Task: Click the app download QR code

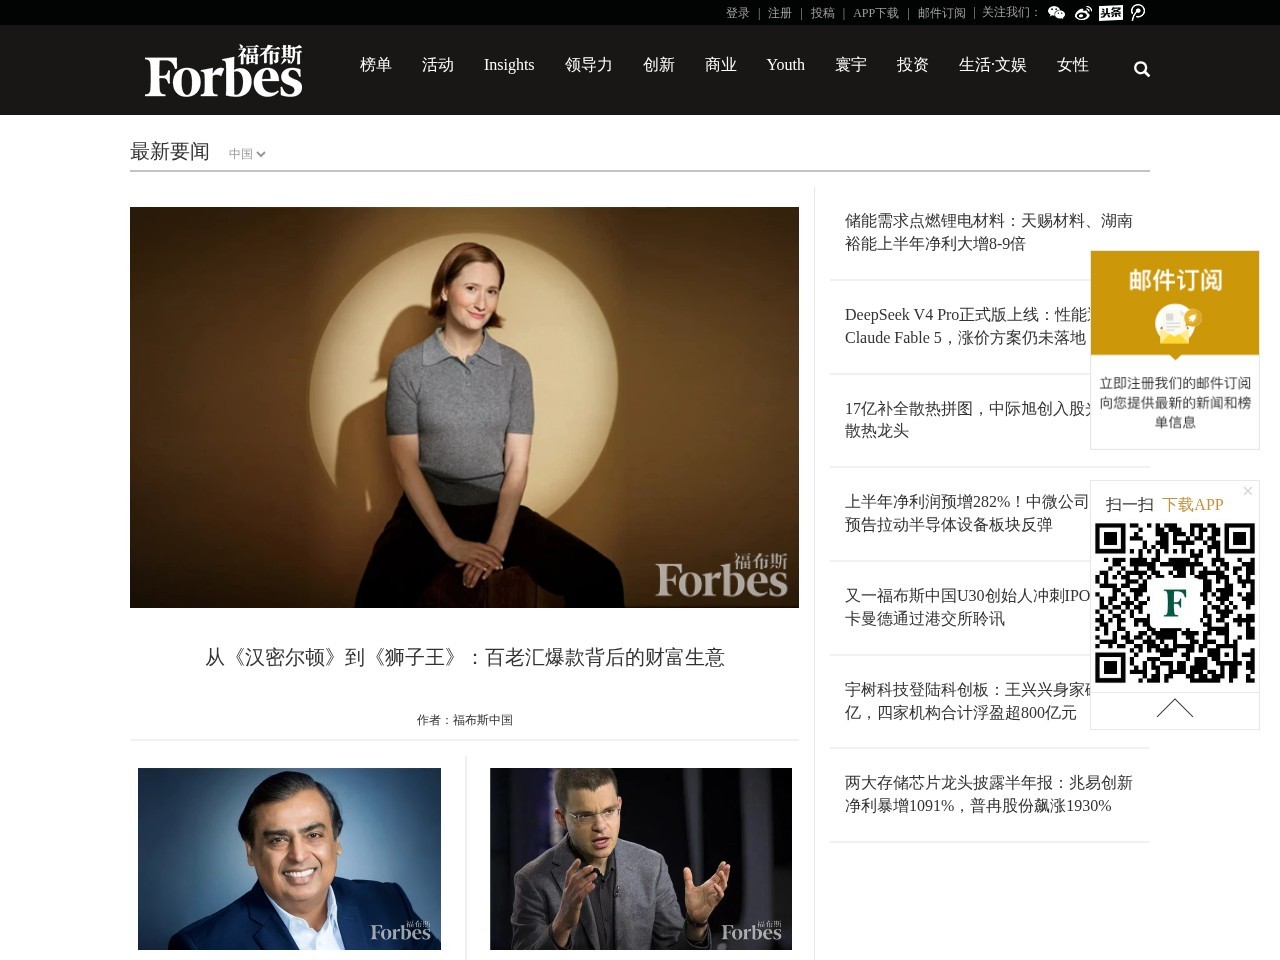Action: (x=1175, y=603)
